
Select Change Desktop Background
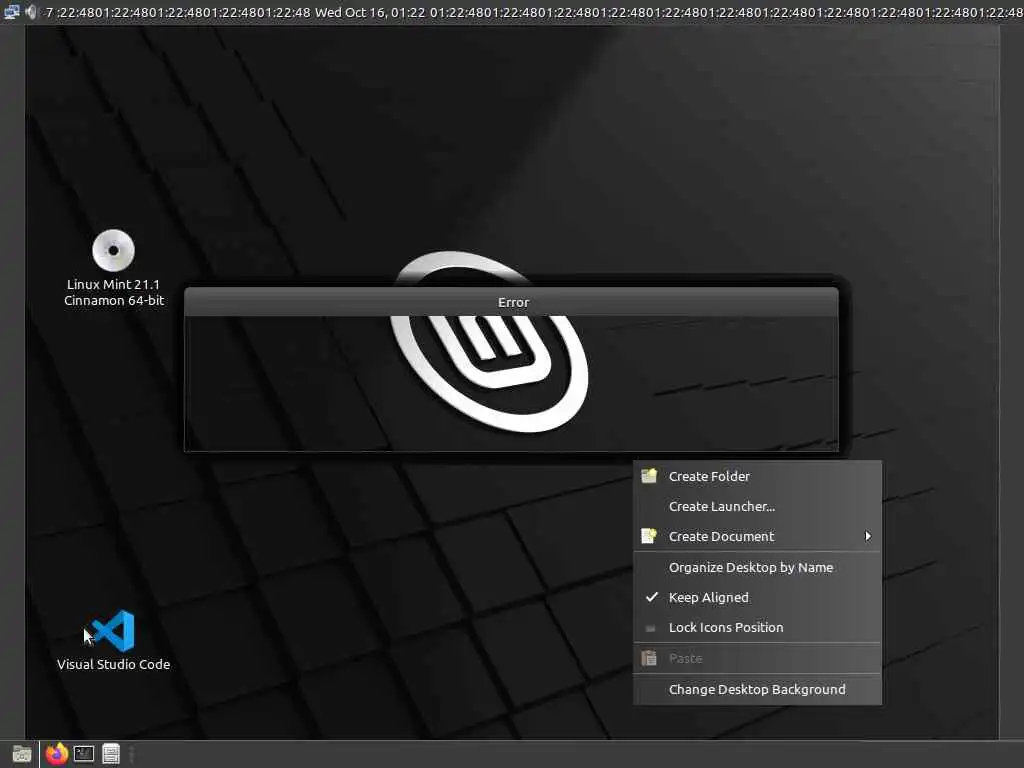click(x=758, y=690)
